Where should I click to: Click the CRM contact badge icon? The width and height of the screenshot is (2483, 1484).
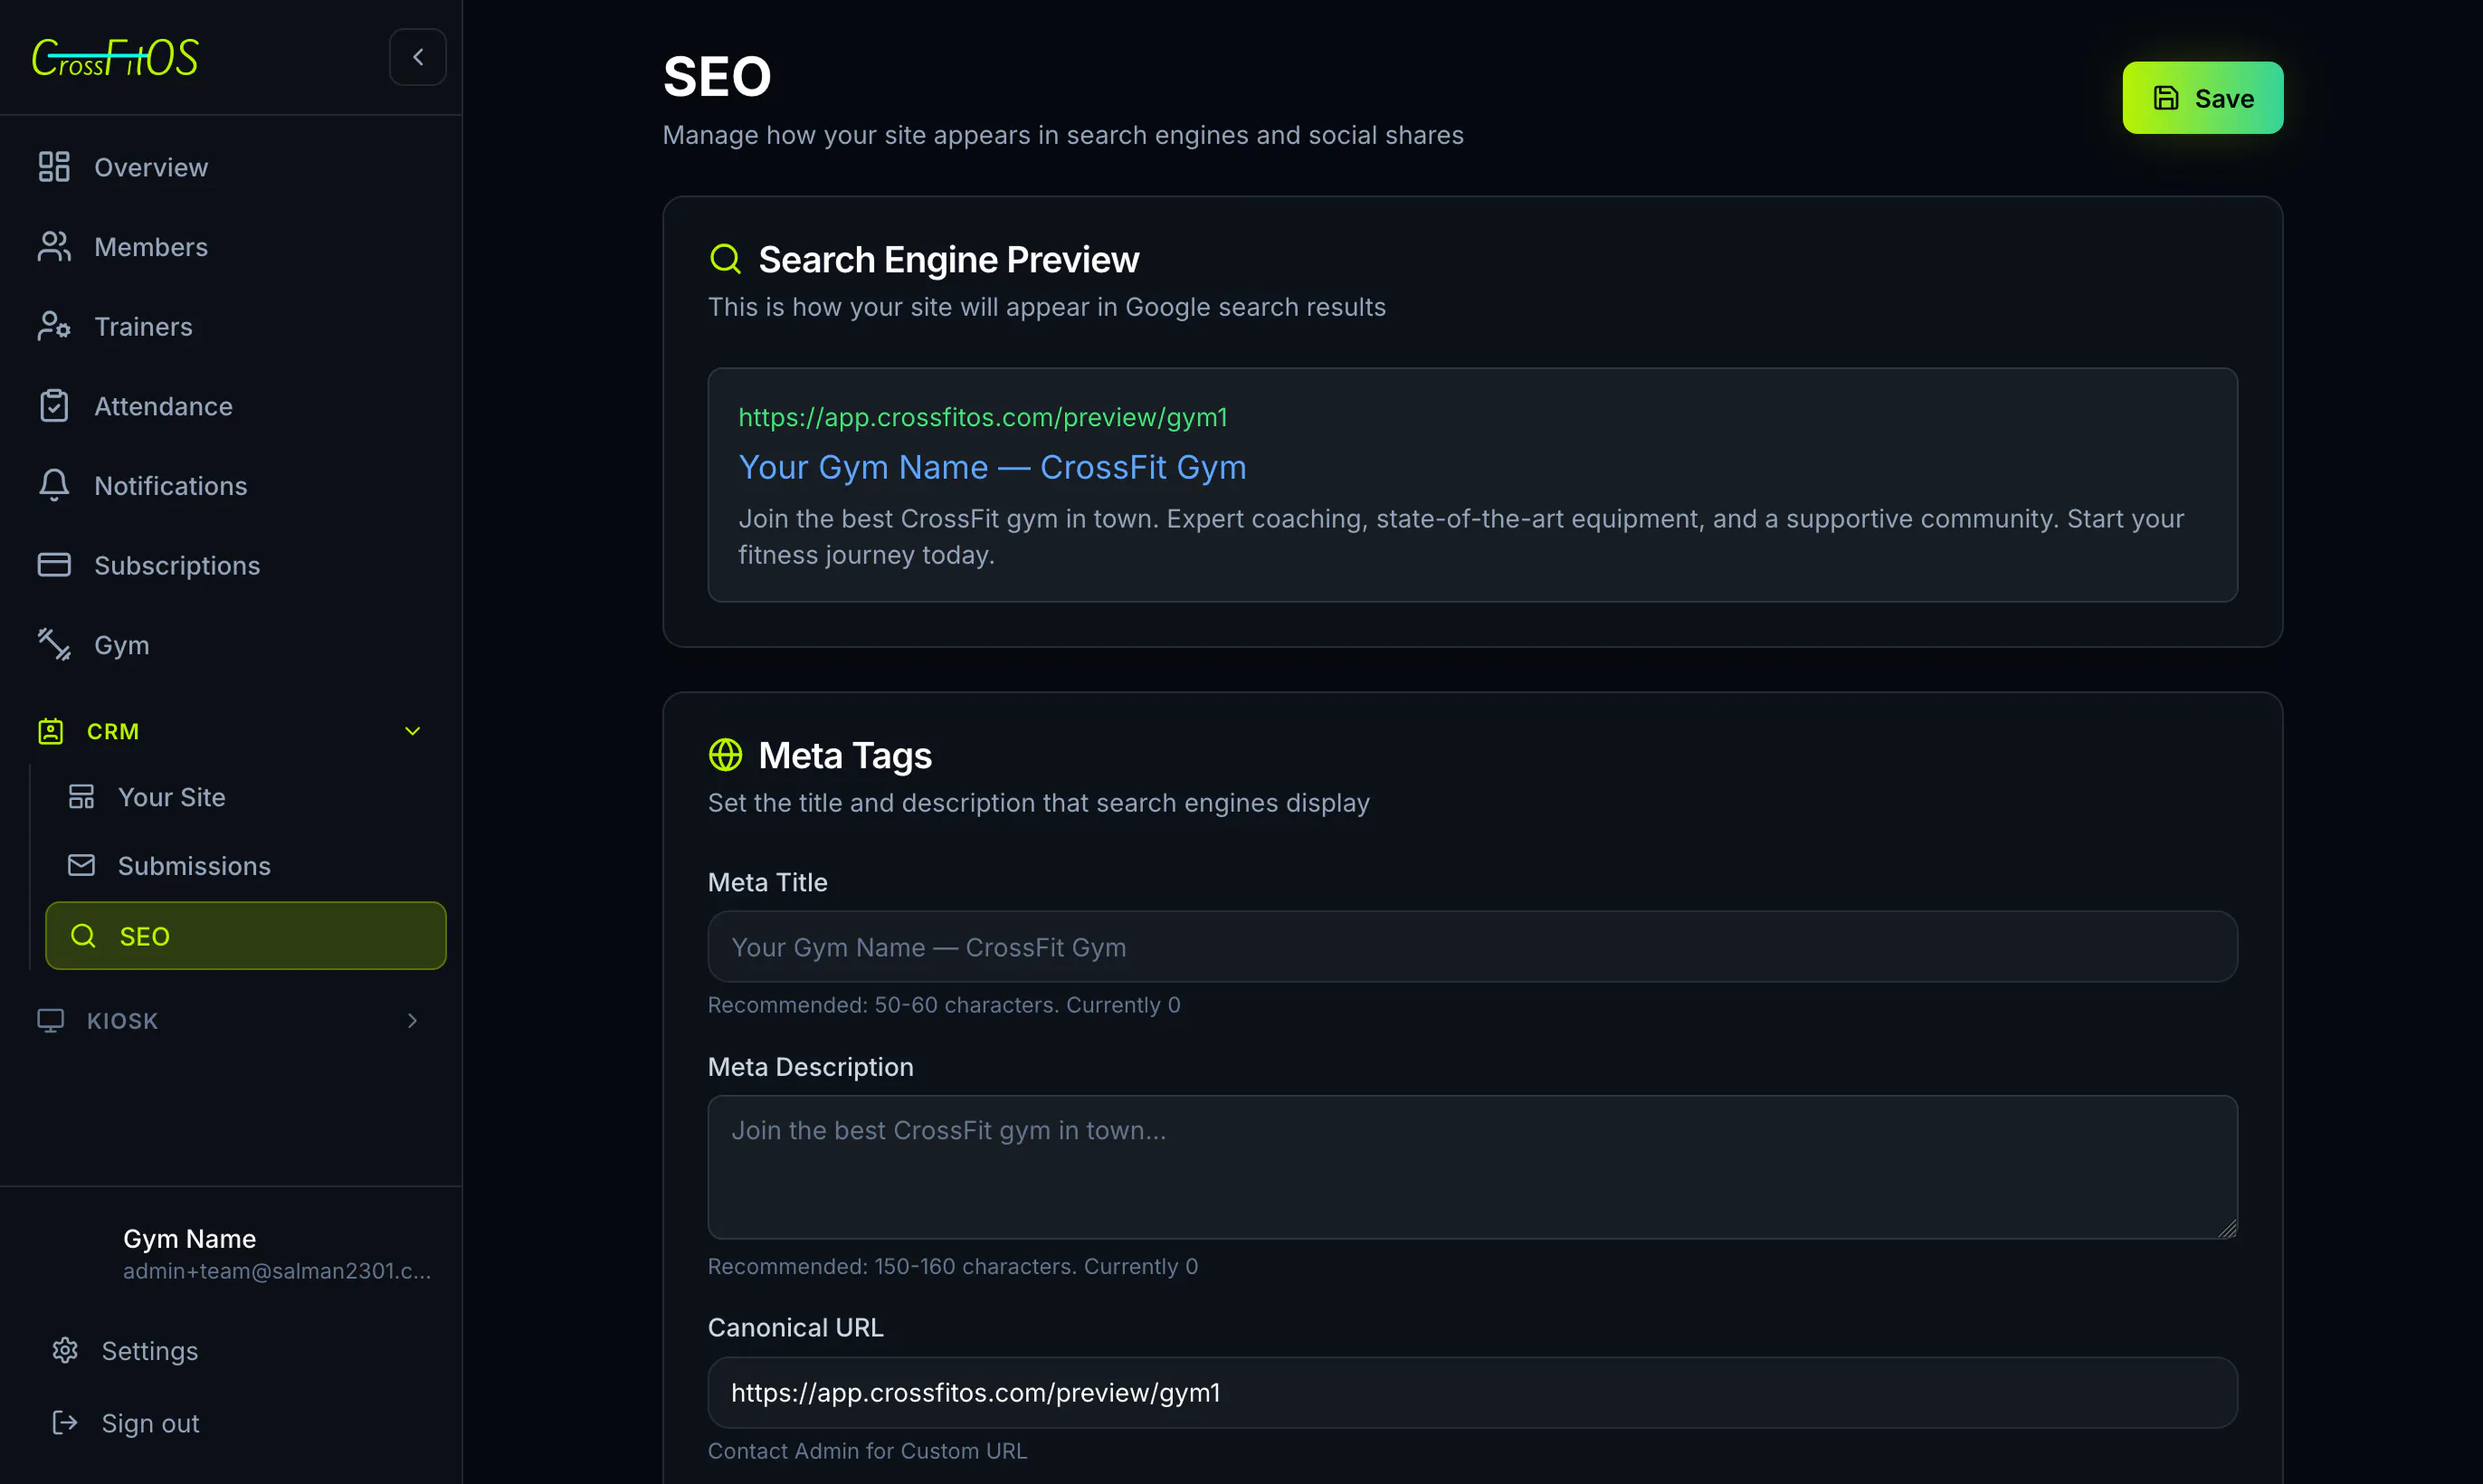pyautogui.click(x=51, y=731)
